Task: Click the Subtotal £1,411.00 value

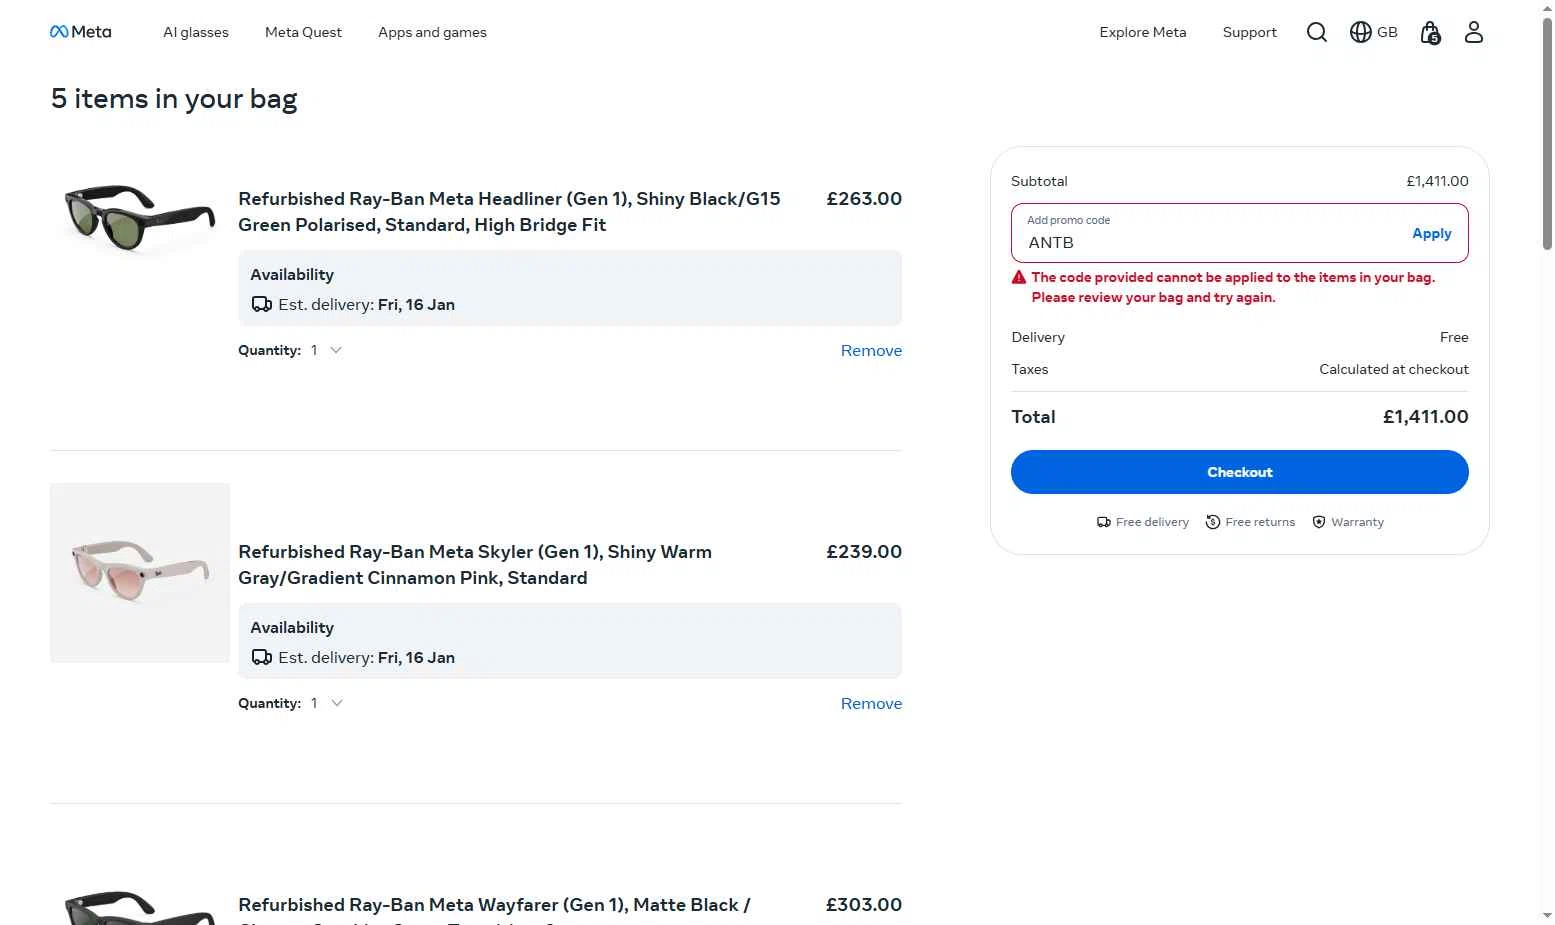Action: click(x=1437, y=181)
